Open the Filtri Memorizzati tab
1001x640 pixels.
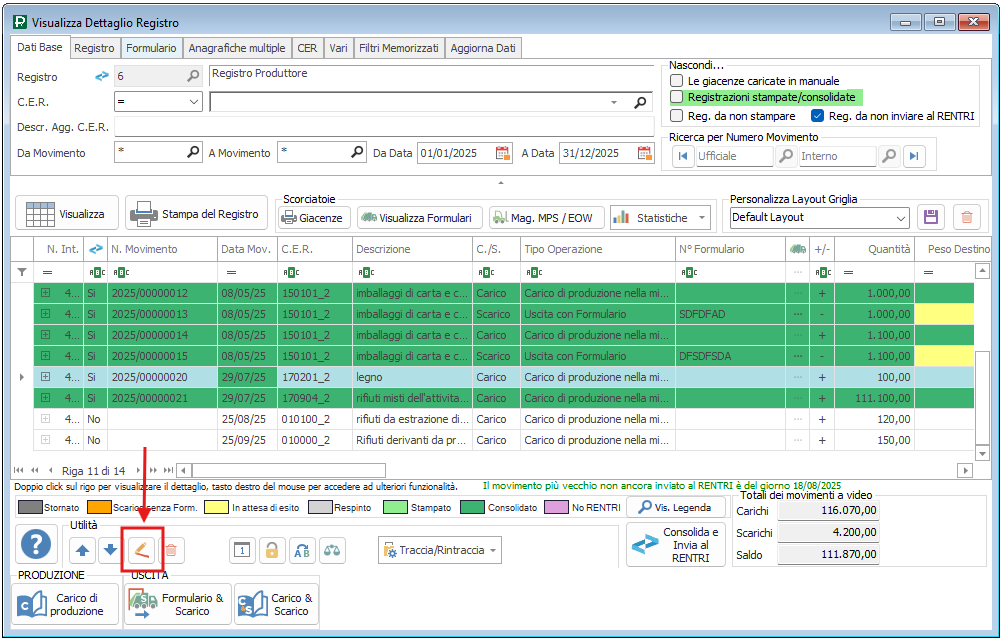[398, 48]
